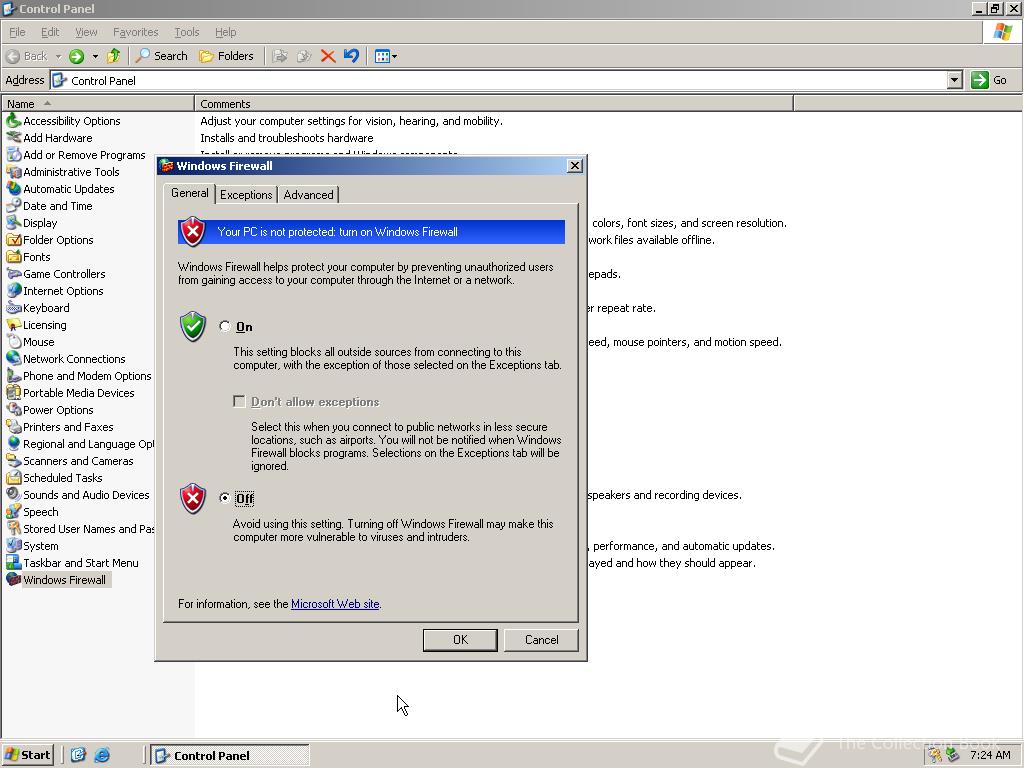
Task: Open the File menu
Action: 17,32
